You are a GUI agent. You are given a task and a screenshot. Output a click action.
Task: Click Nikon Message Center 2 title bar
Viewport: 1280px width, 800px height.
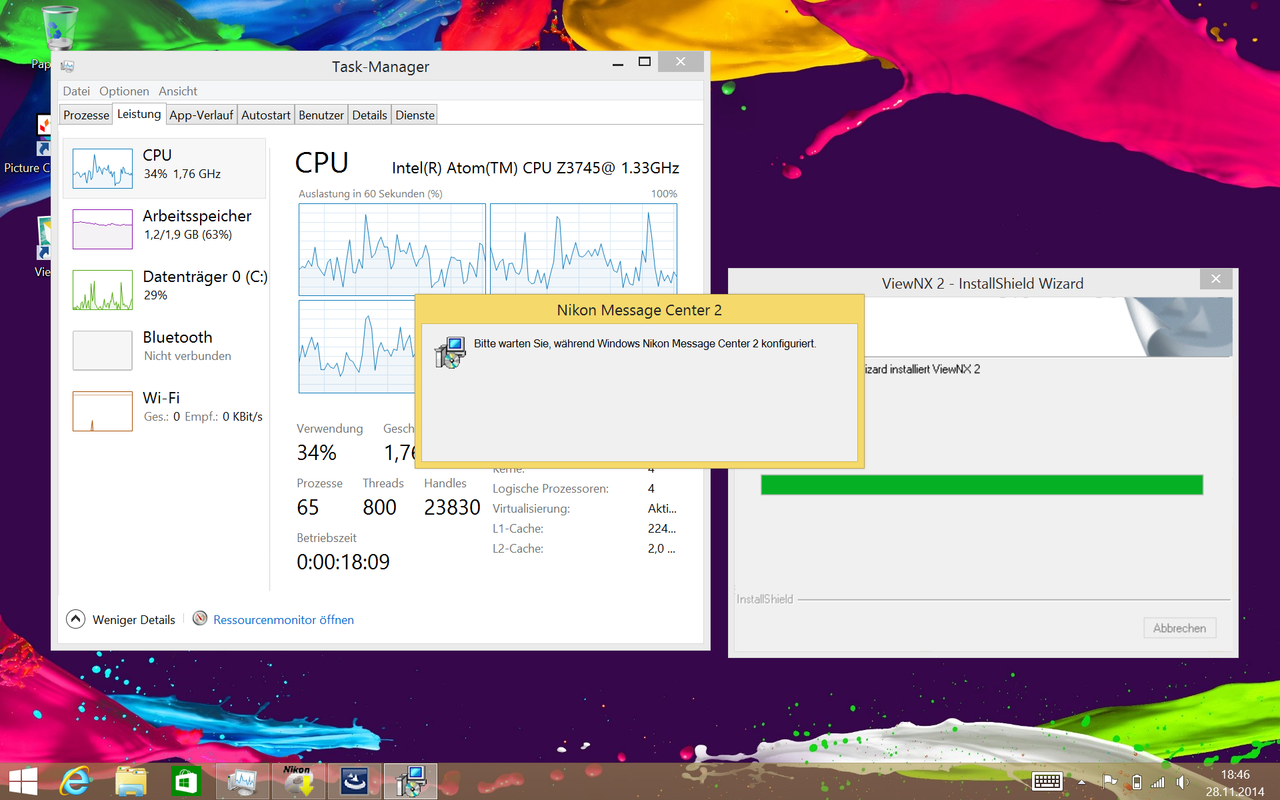coord(639,310)
